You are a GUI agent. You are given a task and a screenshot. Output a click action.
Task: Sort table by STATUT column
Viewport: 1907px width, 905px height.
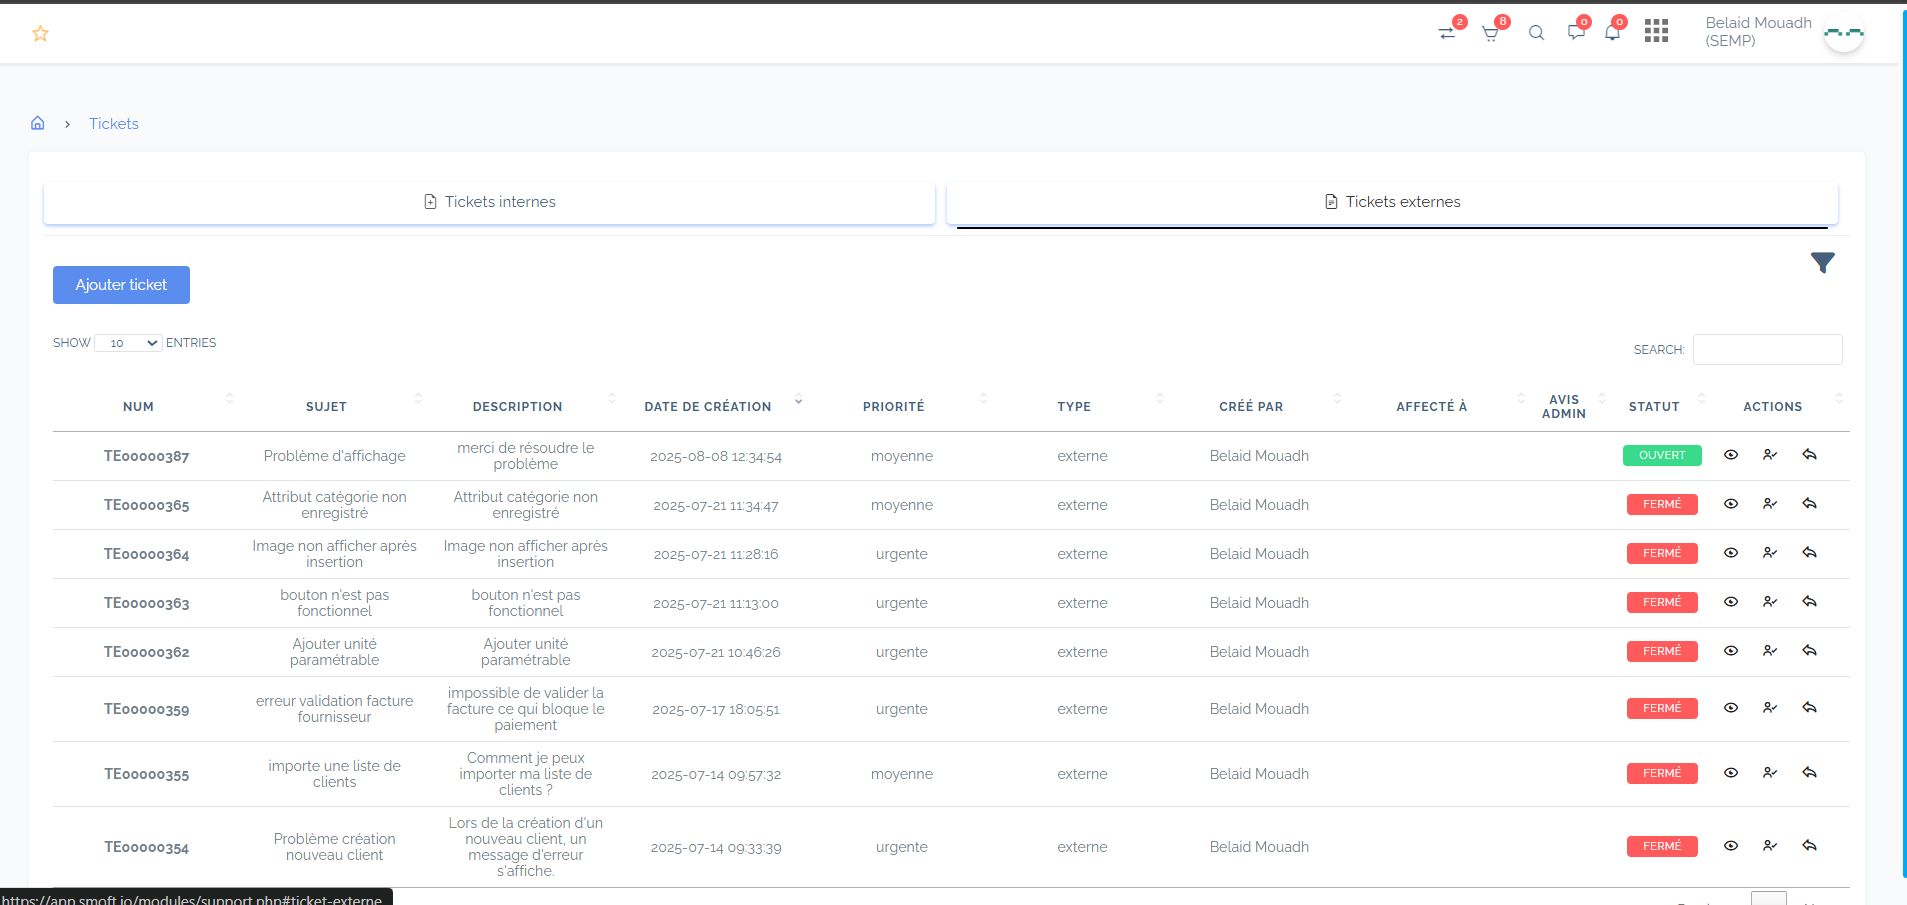[x=1654, y=407]
